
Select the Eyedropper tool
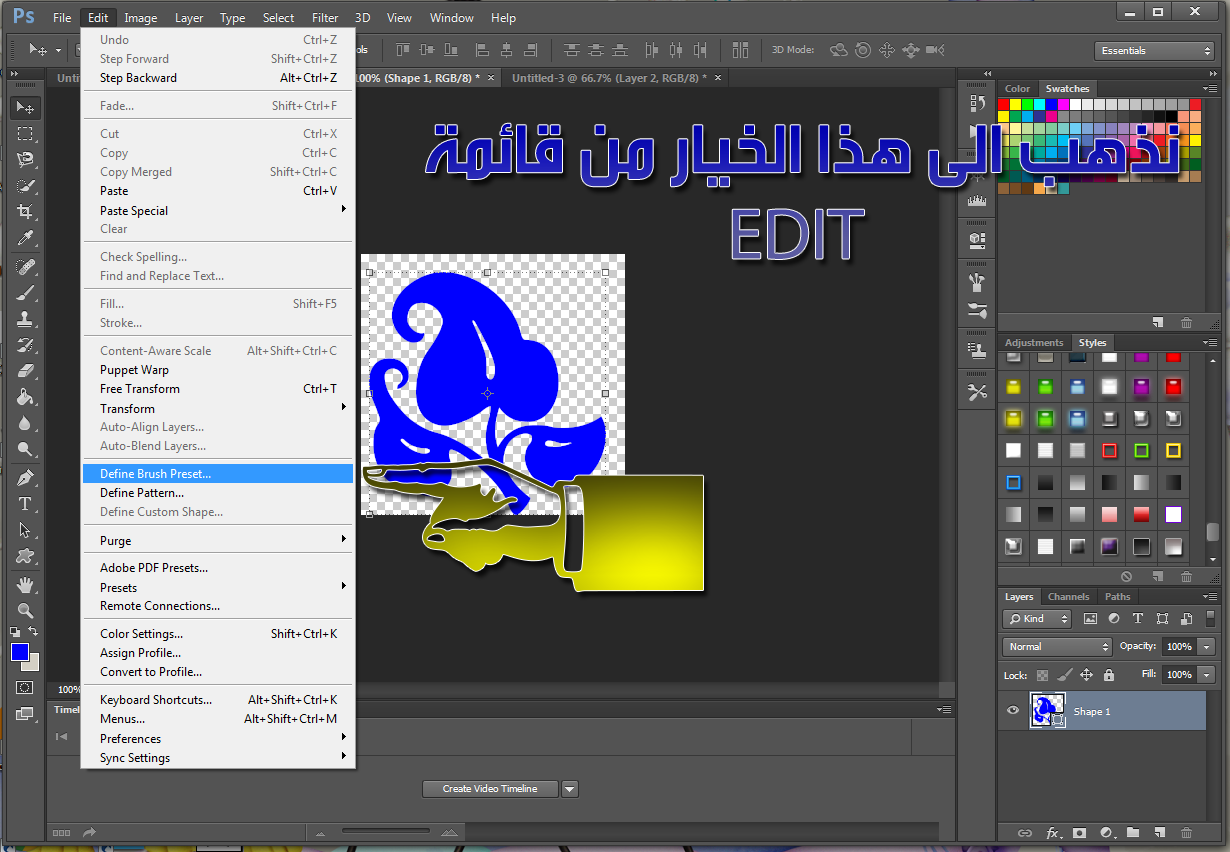tap(25, 238)
